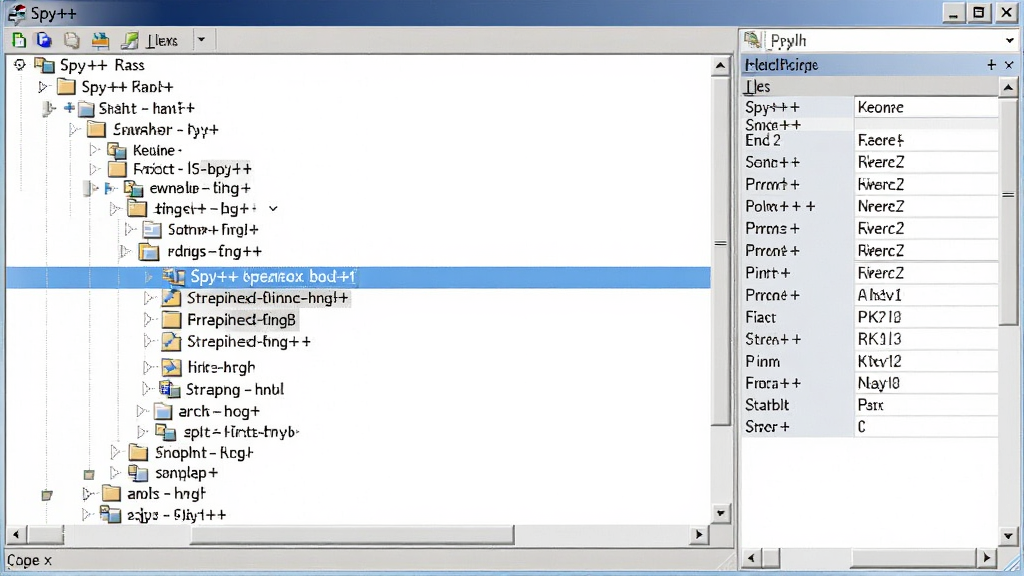Viewport: 1024px width, 576px height.
Task: Toggle the small box left of amls - hngt
Action: pos(46,496)
